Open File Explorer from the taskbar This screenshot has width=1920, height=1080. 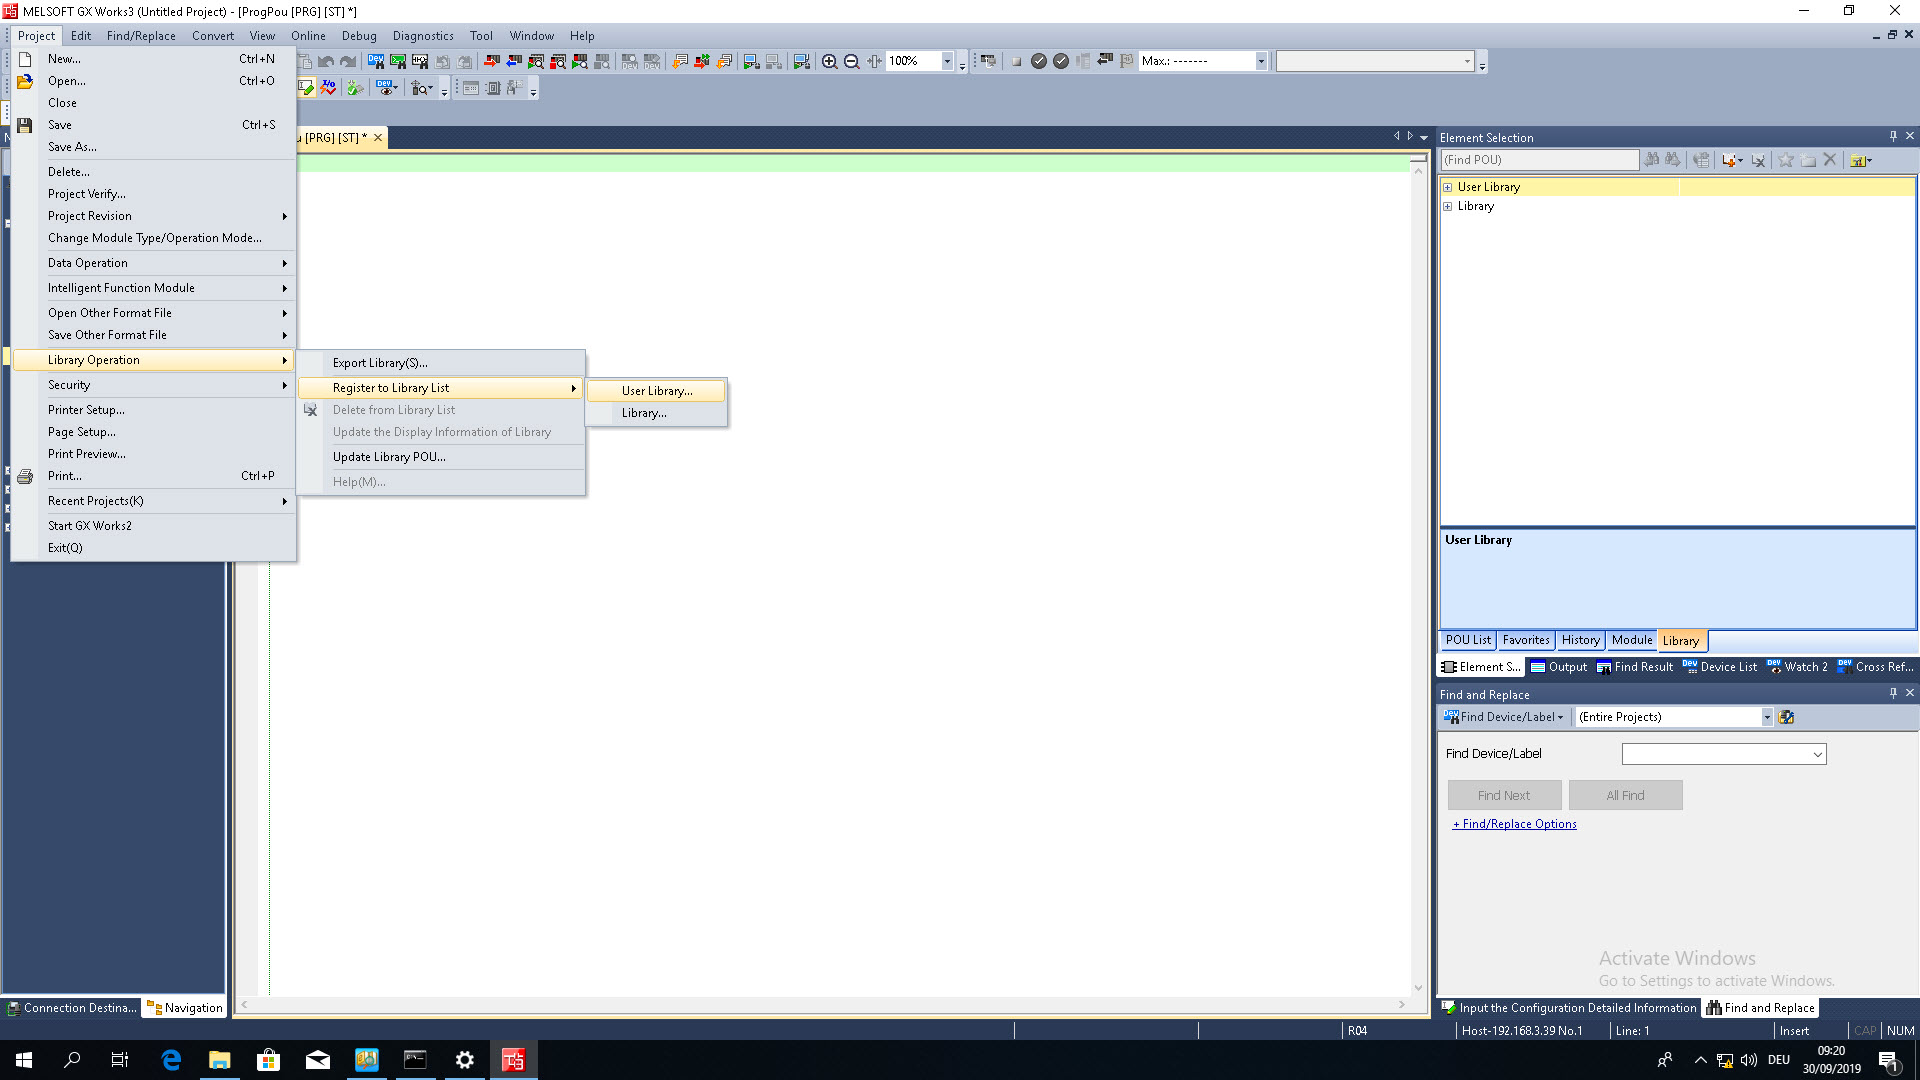[x=219, y=1060]
